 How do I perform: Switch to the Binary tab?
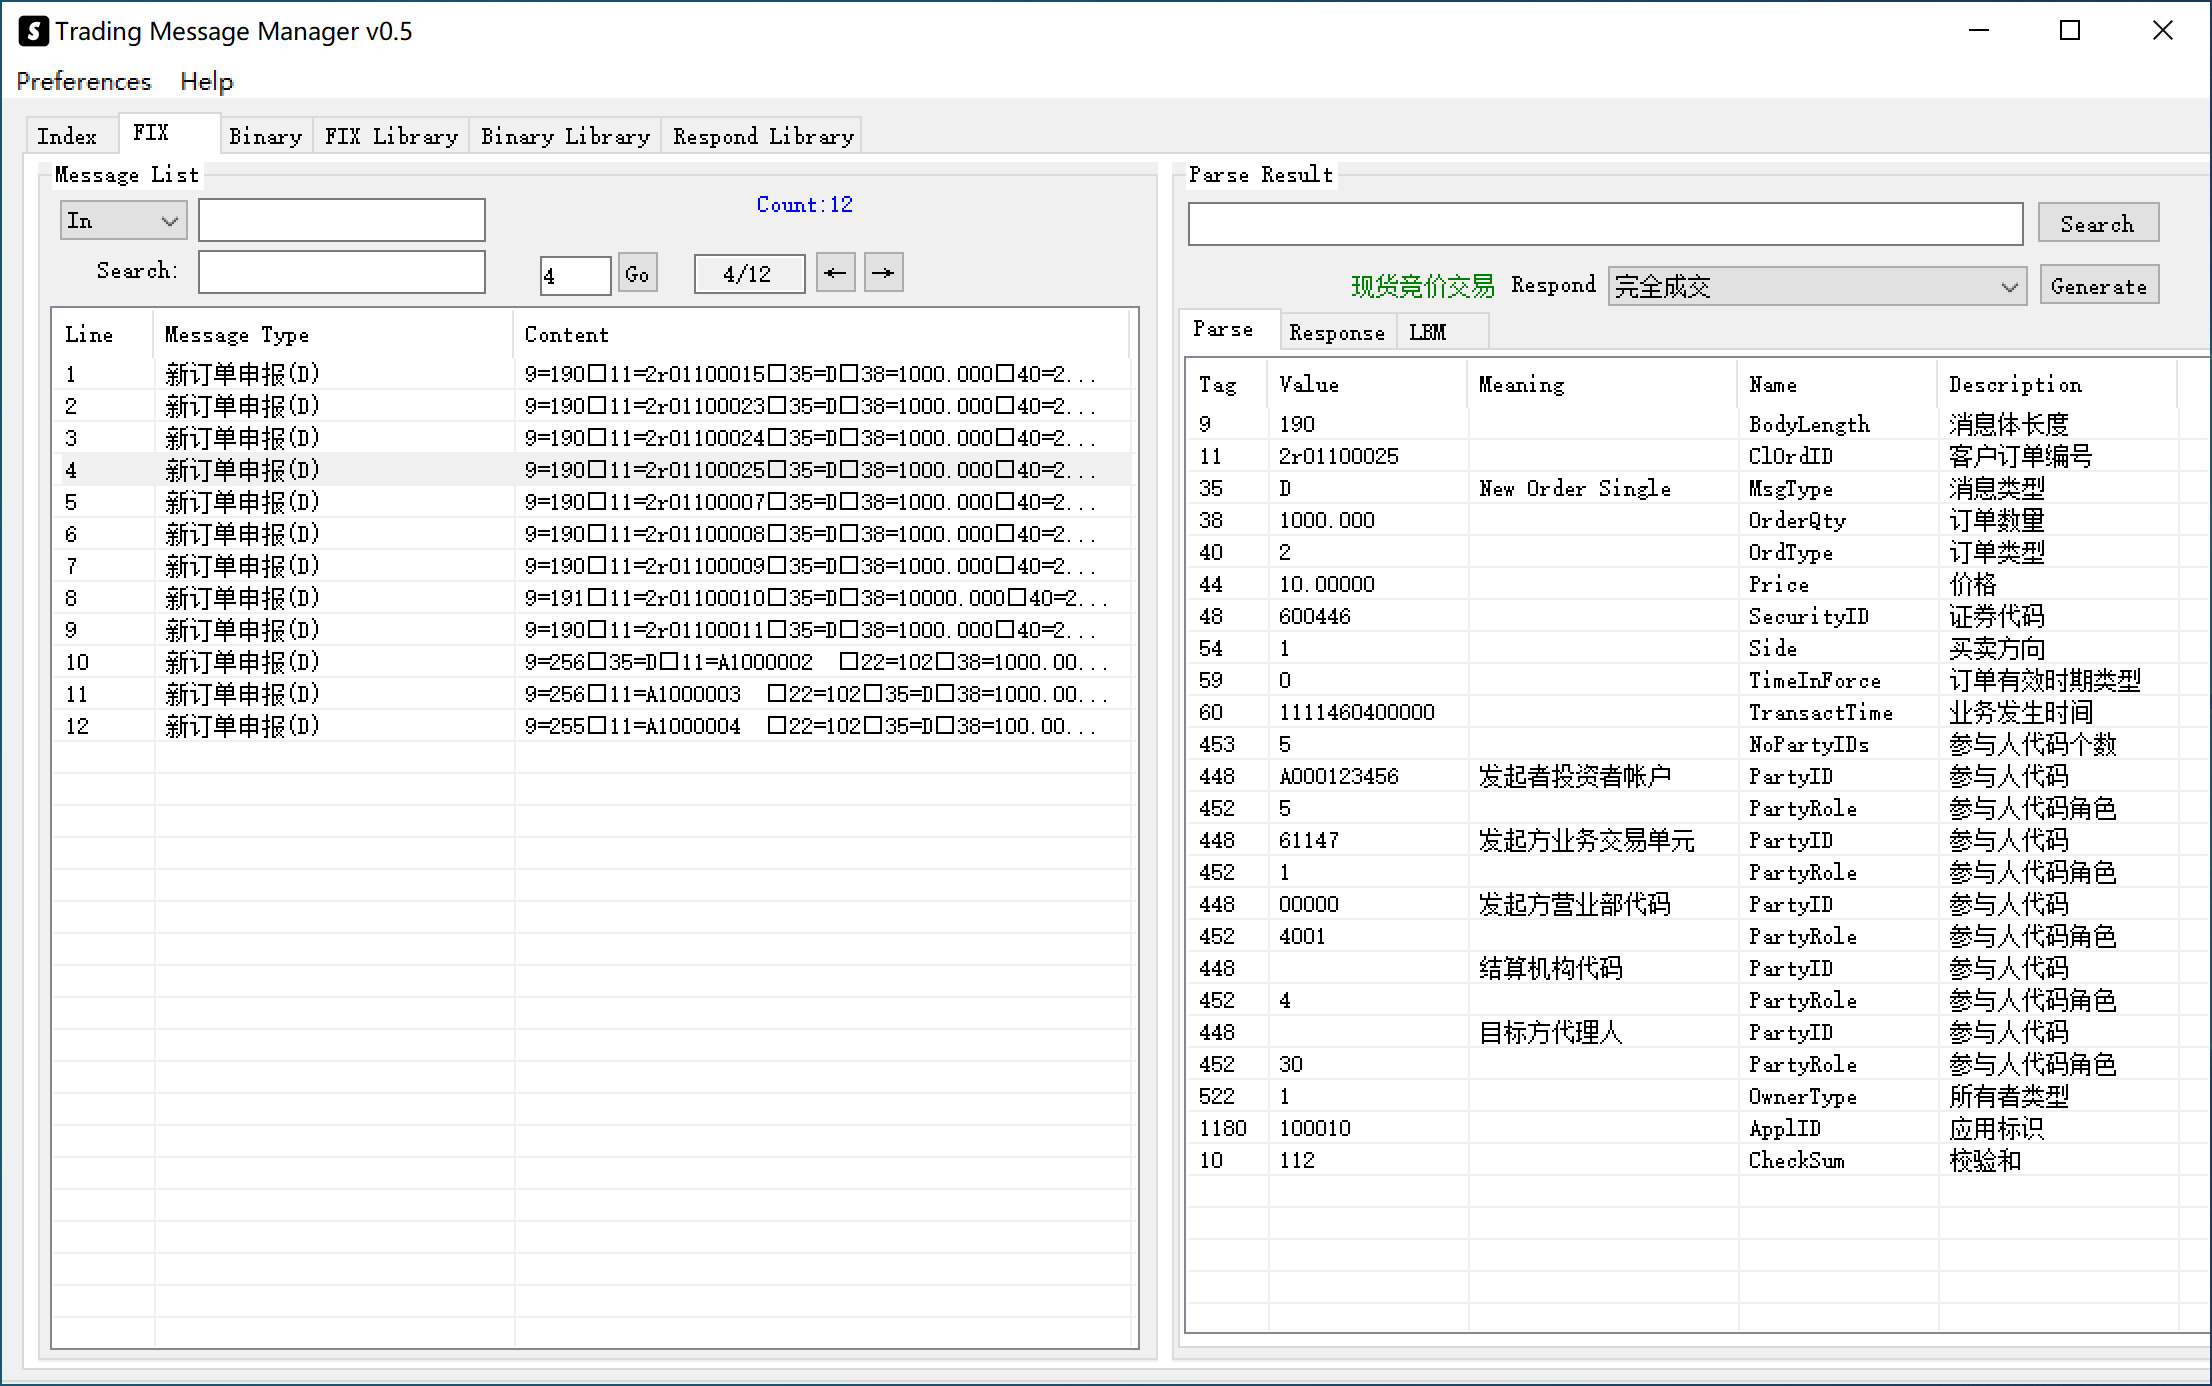(x=265, y=137)
